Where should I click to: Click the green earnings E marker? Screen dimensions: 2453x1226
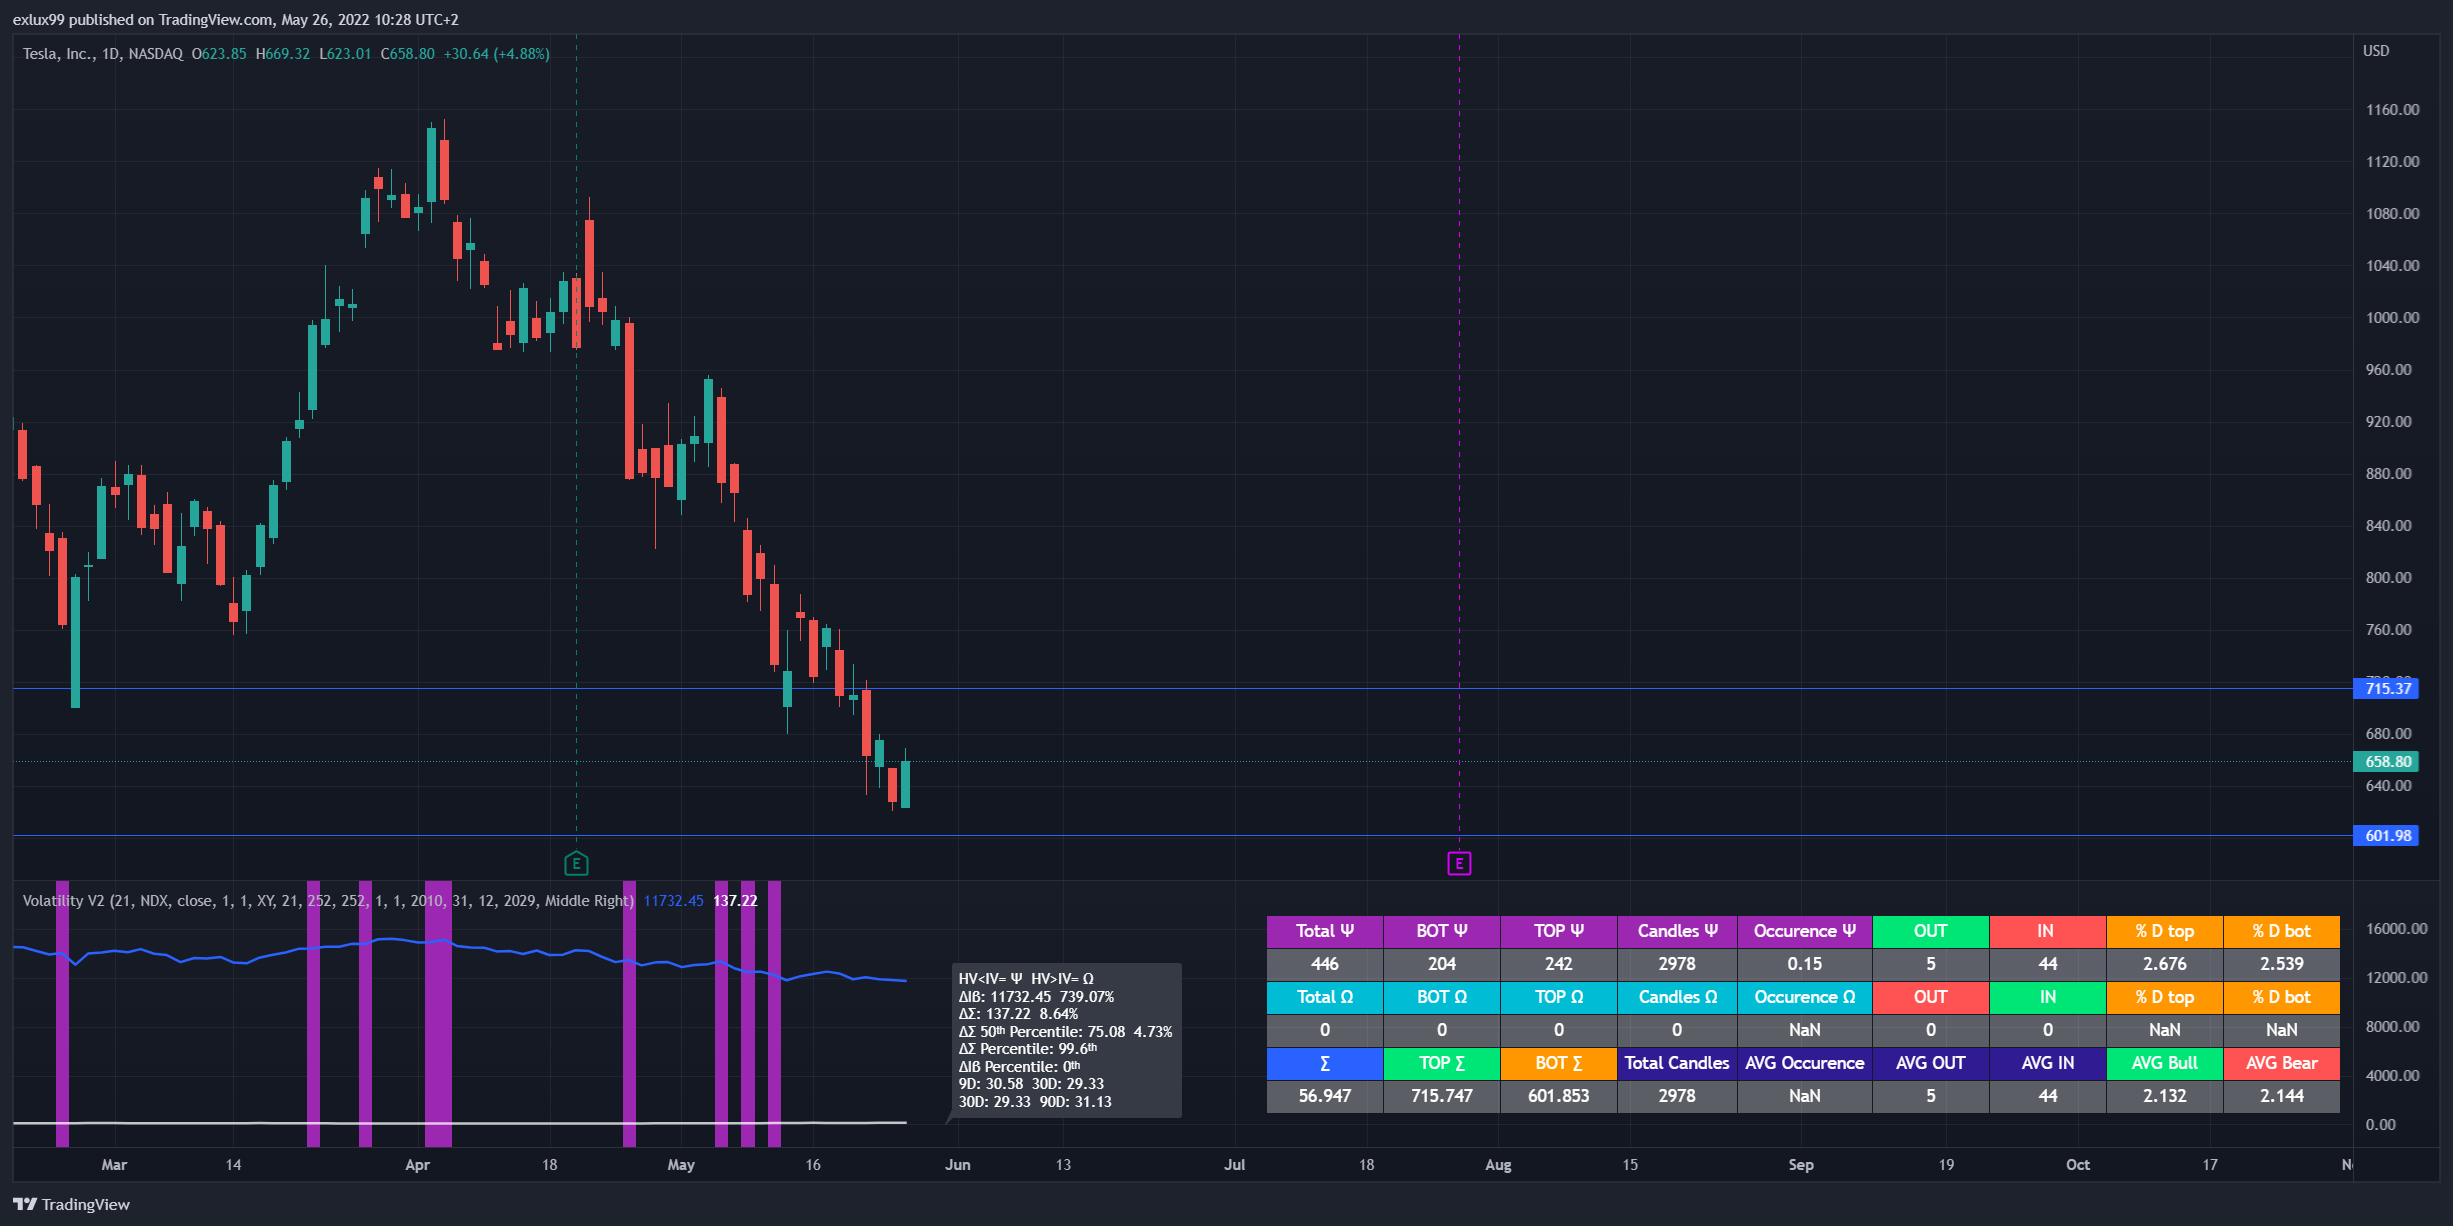[x=576, y=863]
